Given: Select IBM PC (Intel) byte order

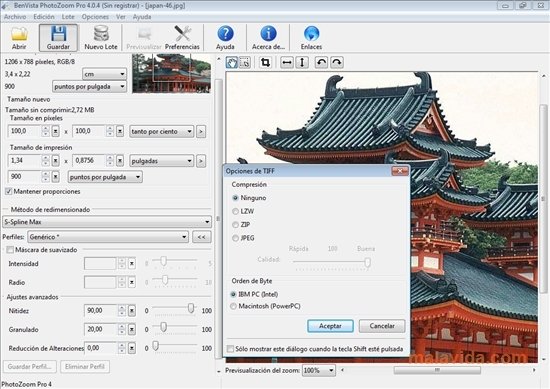Looking at the screenshot, I should tap(233, 294).
